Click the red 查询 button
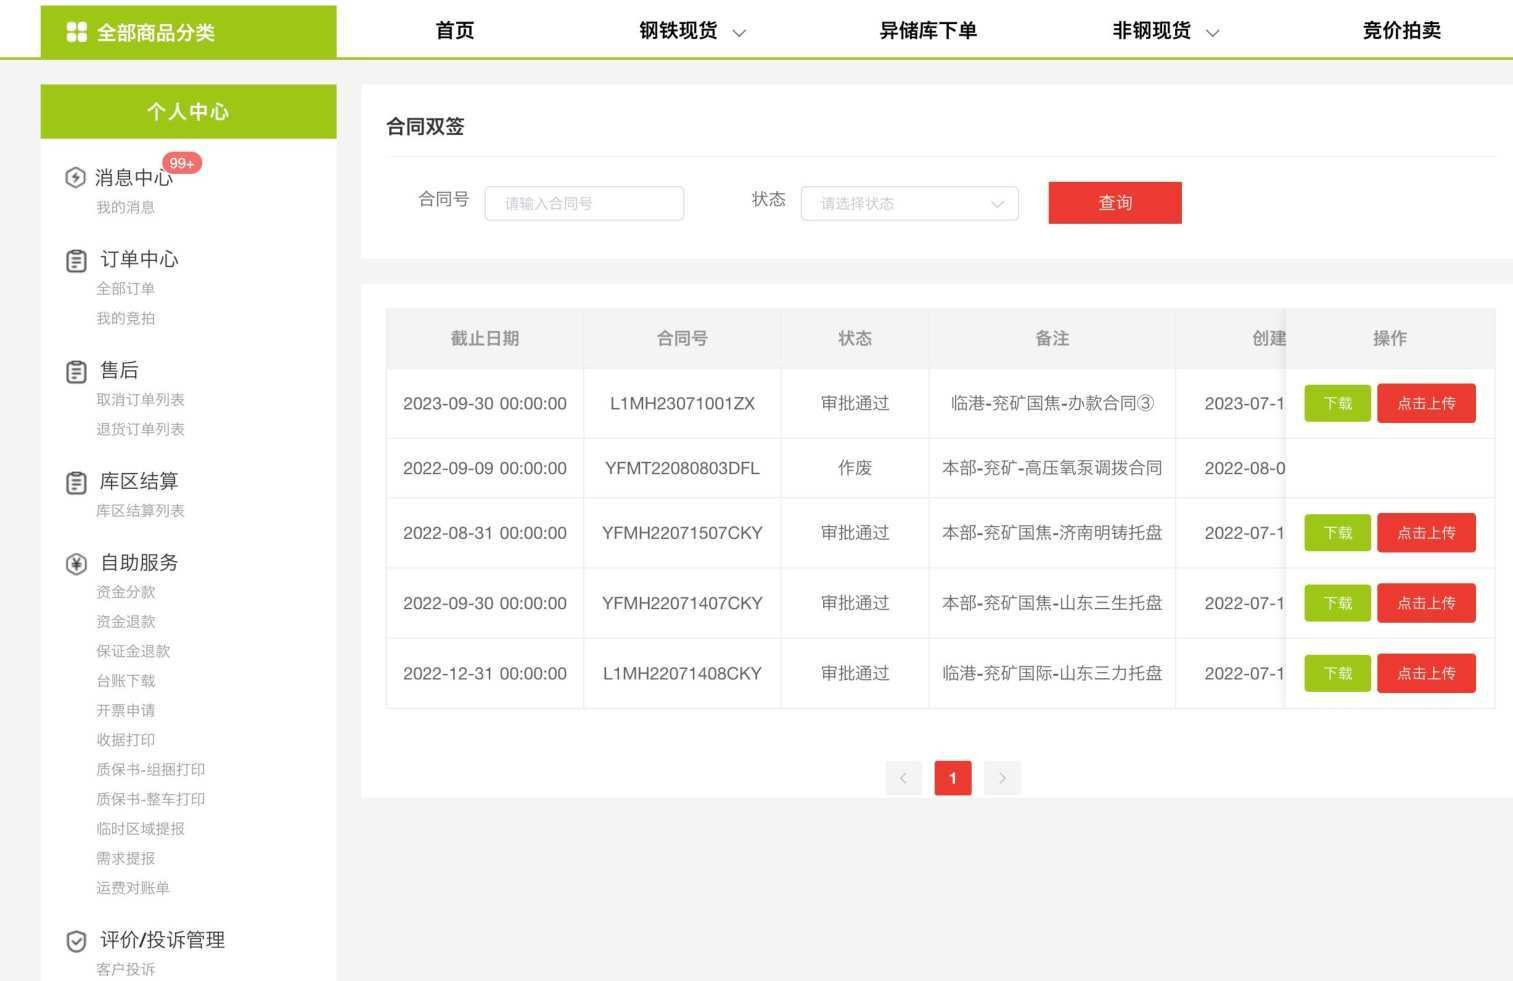 tap(1115, 203)
